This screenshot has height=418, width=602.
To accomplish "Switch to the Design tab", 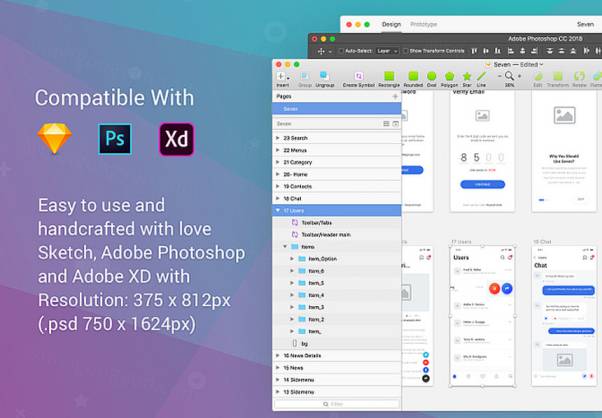I will point(391,24).
